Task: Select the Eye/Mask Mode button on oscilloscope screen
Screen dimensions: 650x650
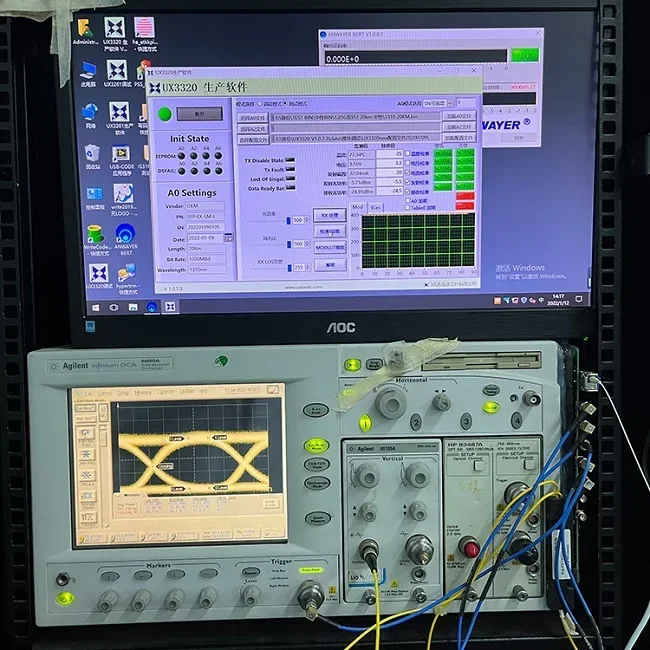Action: 86,408
